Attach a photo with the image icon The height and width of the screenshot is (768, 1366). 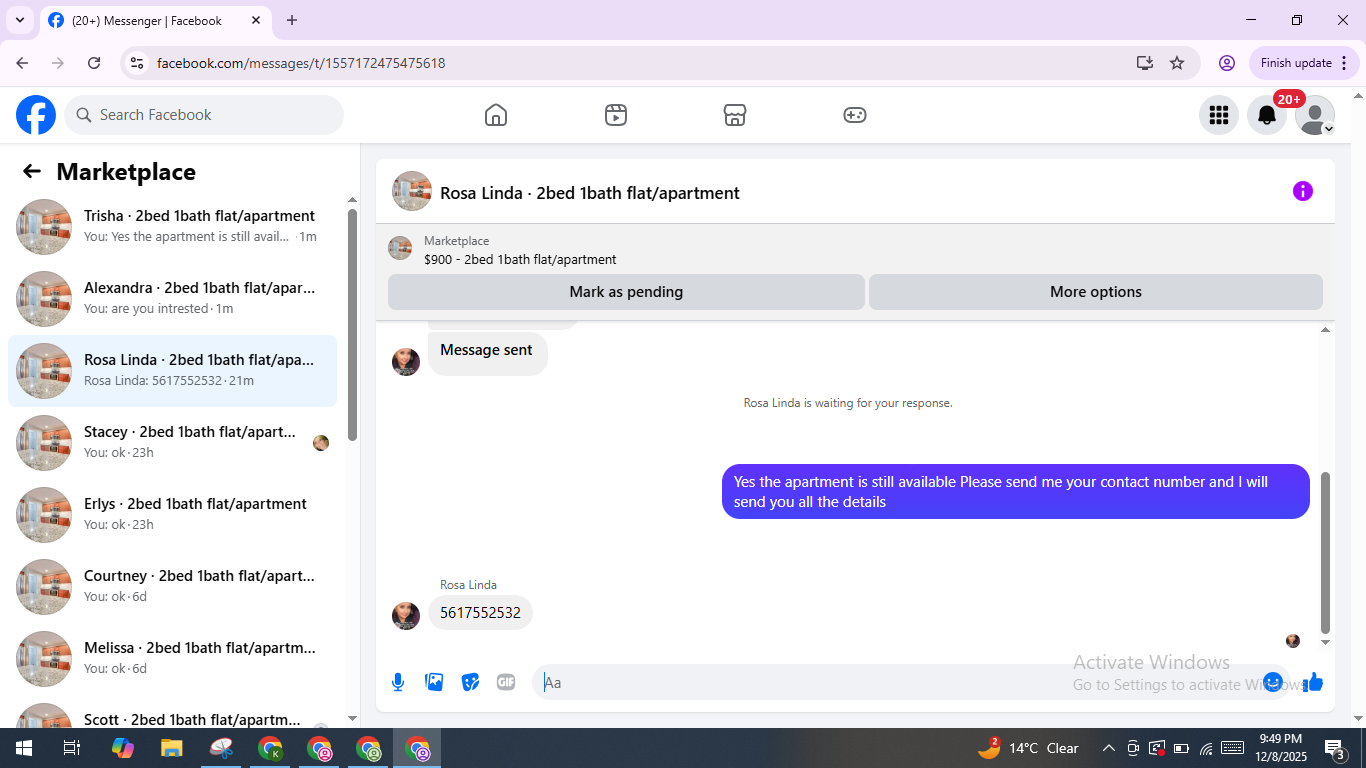click(434, 682)
